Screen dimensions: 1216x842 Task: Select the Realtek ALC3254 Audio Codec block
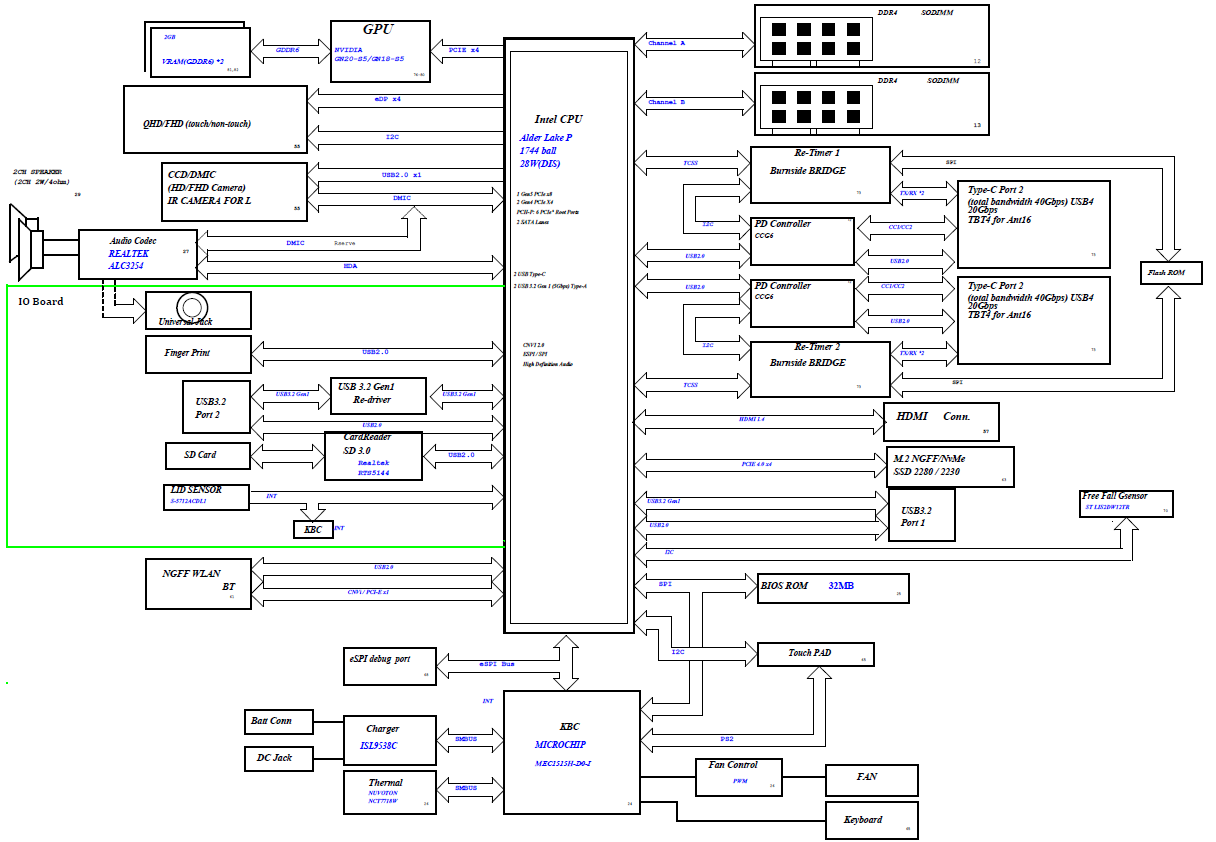coord(138,254)
